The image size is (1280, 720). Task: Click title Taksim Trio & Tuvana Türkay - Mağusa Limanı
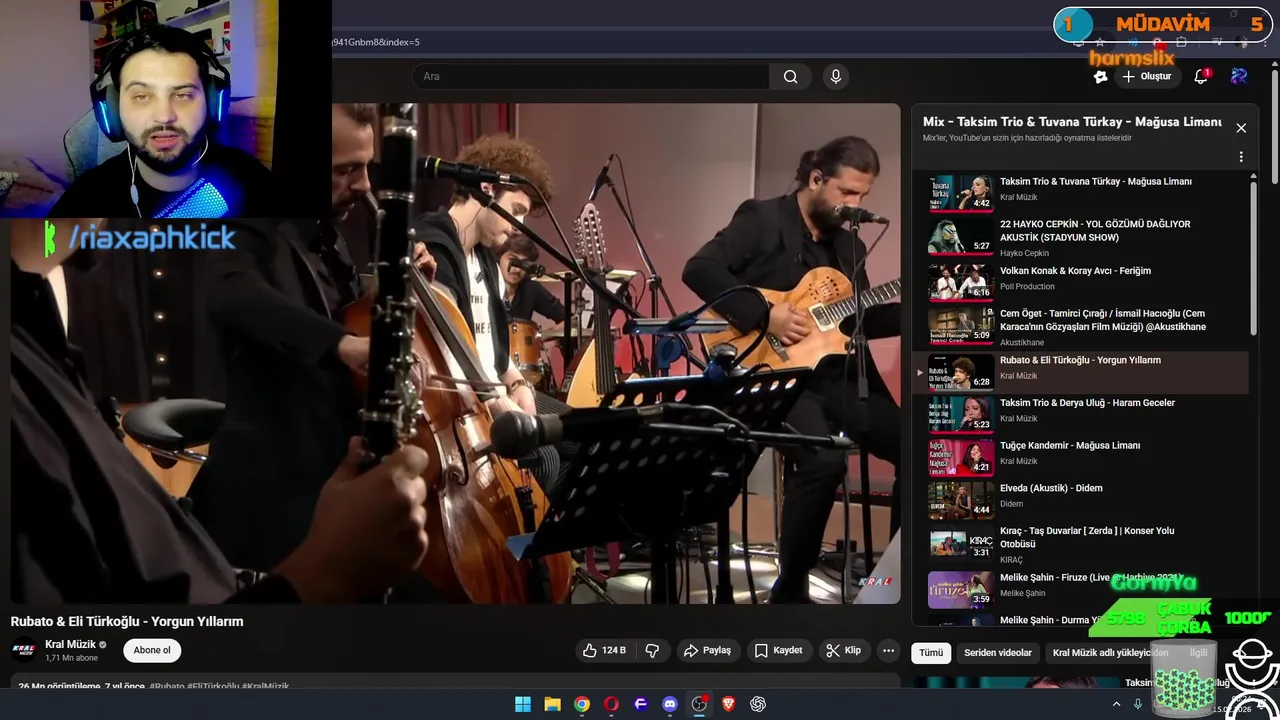(x=1095, y=182)
